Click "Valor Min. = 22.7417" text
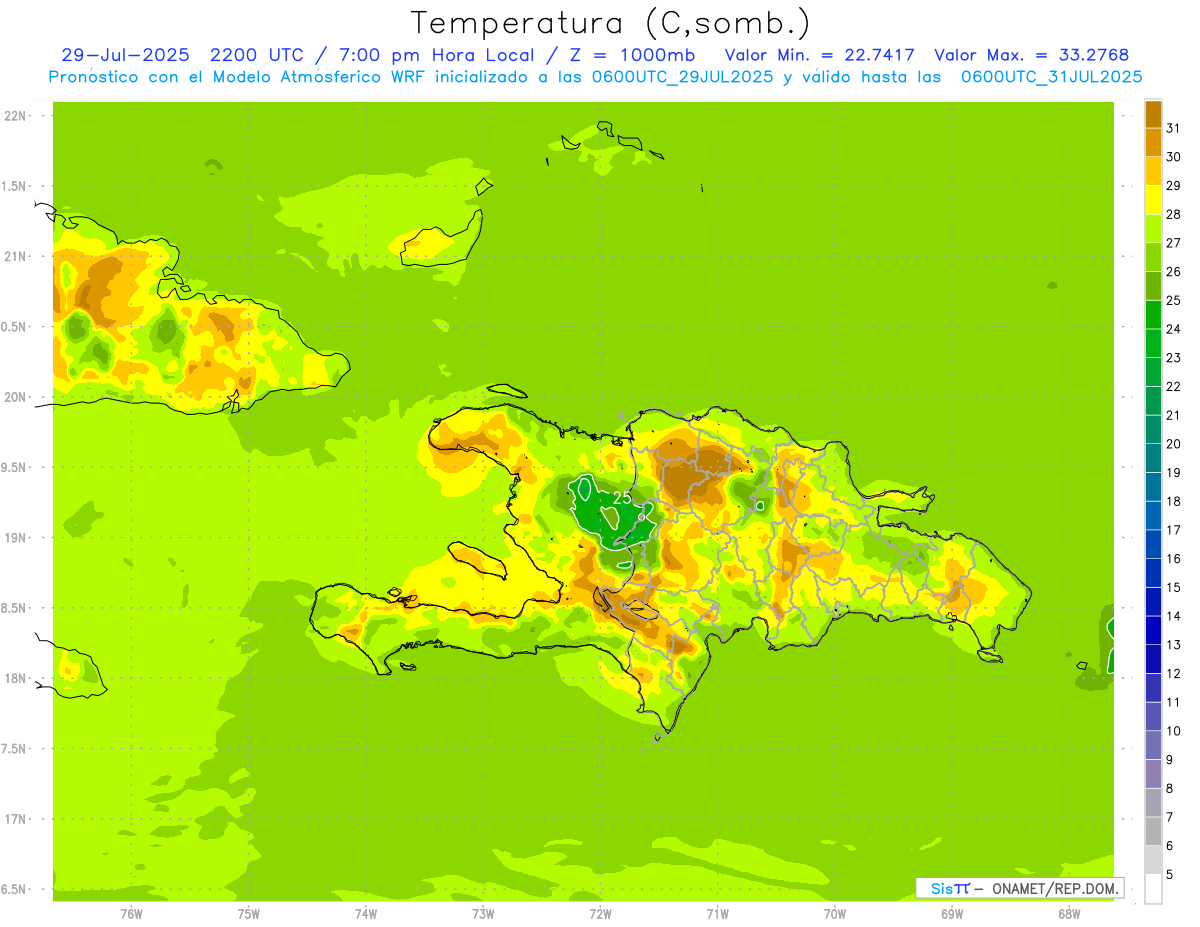The width and height of the screenshot is (1200, 927). click(x=819, y=55)
